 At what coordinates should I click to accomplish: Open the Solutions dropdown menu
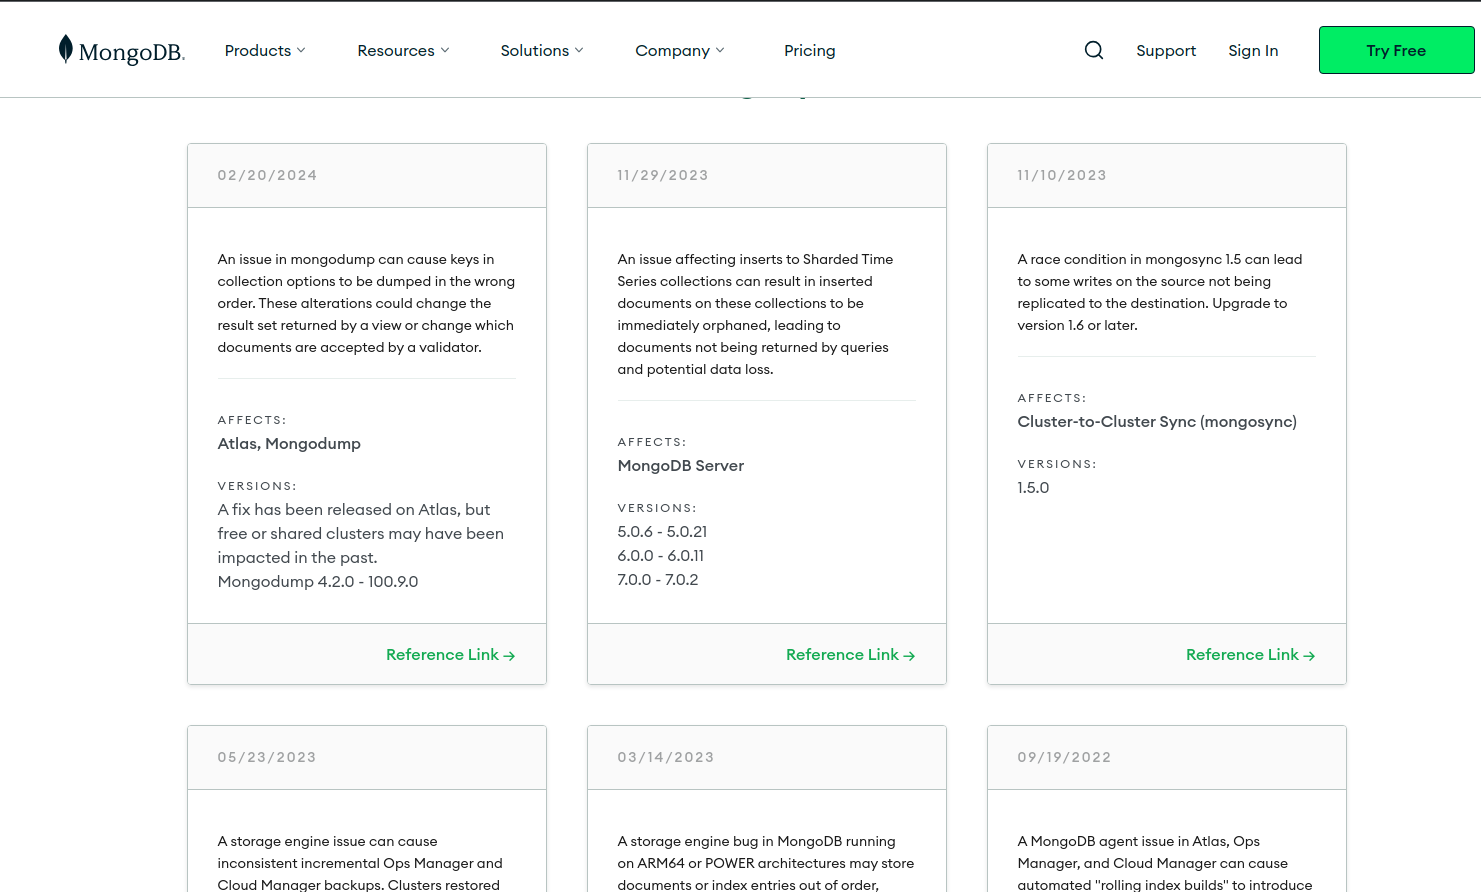(541, 50)
